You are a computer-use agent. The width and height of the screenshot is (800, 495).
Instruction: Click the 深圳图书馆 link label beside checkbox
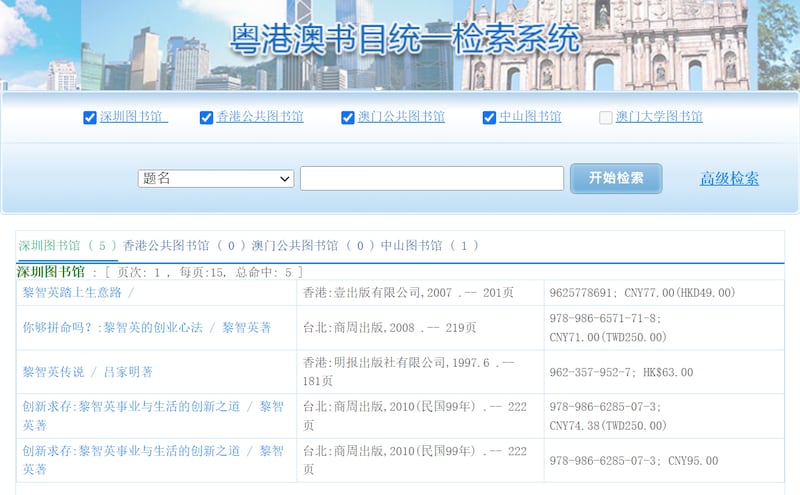click(x=133, y=117)
